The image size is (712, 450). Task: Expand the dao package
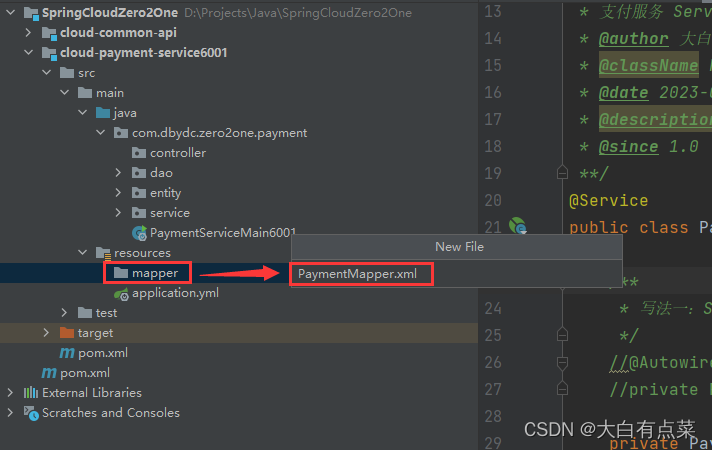tap(118, 173)
